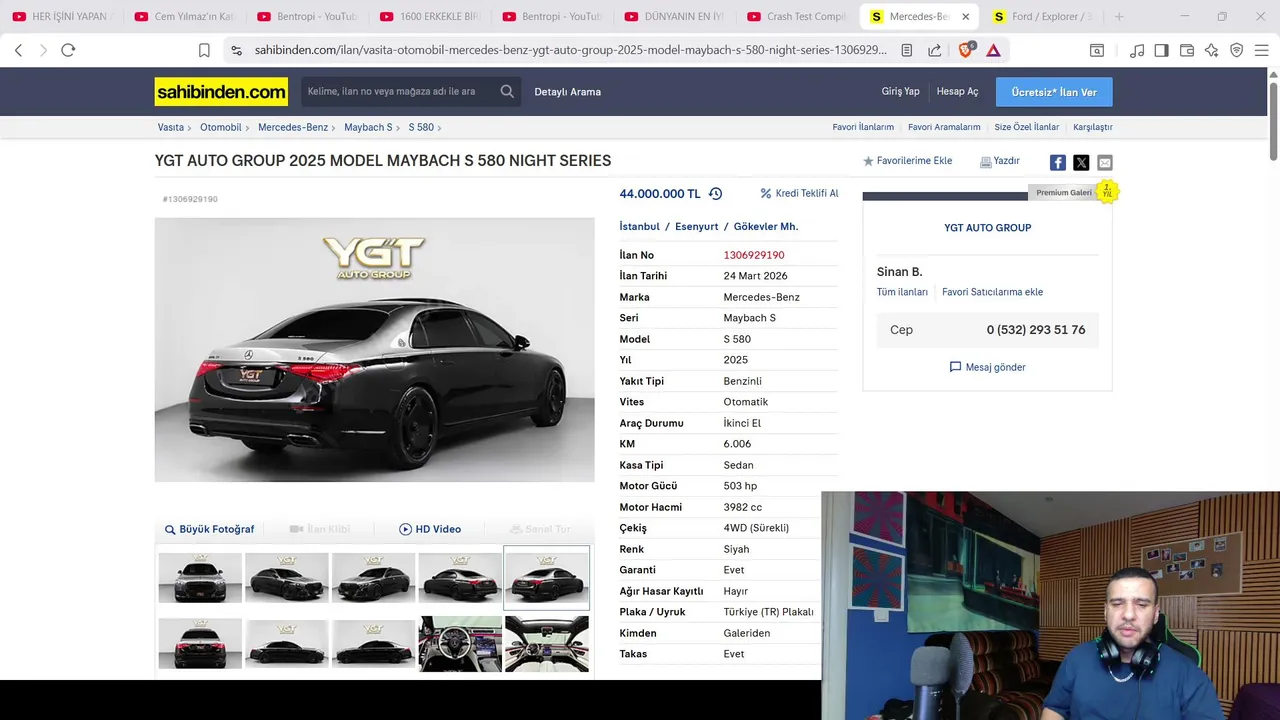Open the Otomobil breadcrumb dropdown
Screen dimensions: 1280x720
(x=224, y=127)
